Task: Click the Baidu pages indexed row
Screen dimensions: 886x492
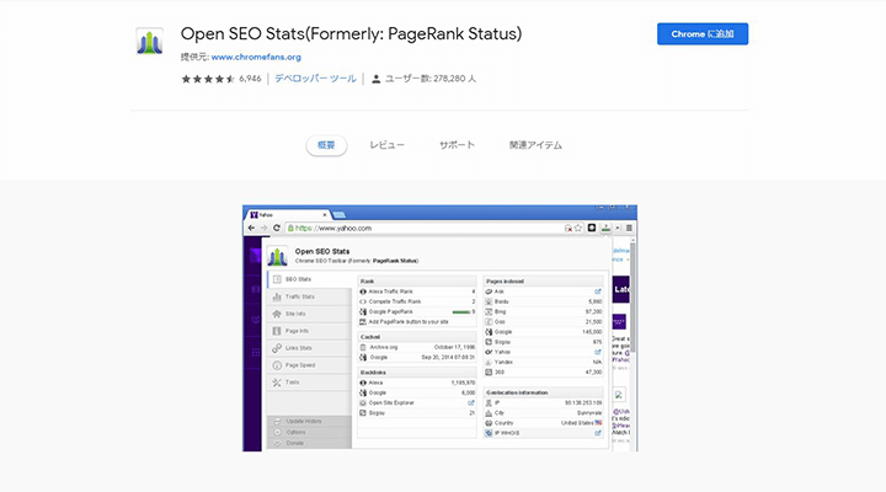Action: point(544,302)
